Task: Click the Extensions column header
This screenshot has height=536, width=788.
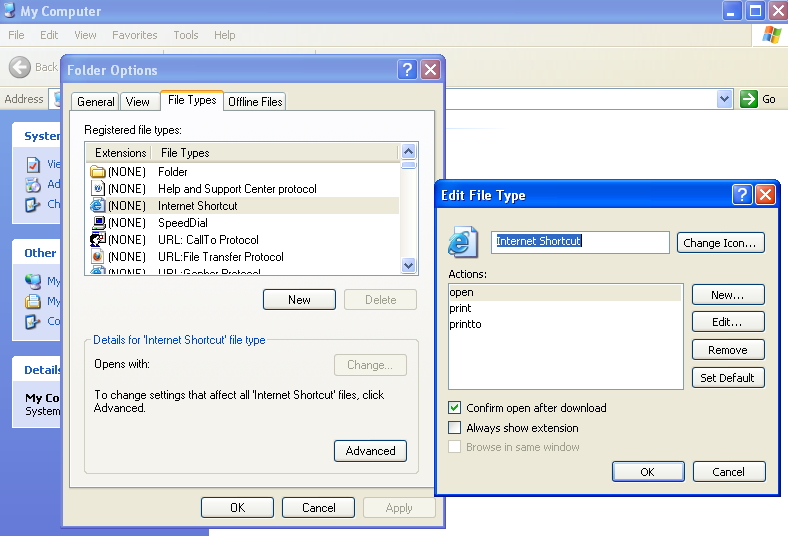Action: 120,153
